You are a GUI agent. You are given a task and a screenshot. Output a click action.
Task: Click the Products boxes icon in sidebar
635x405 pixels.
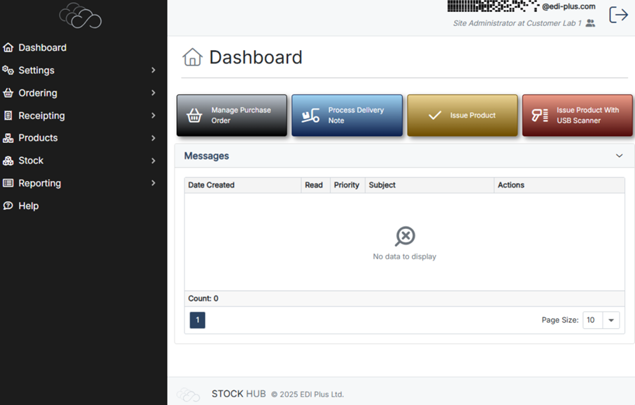point(9,138)
